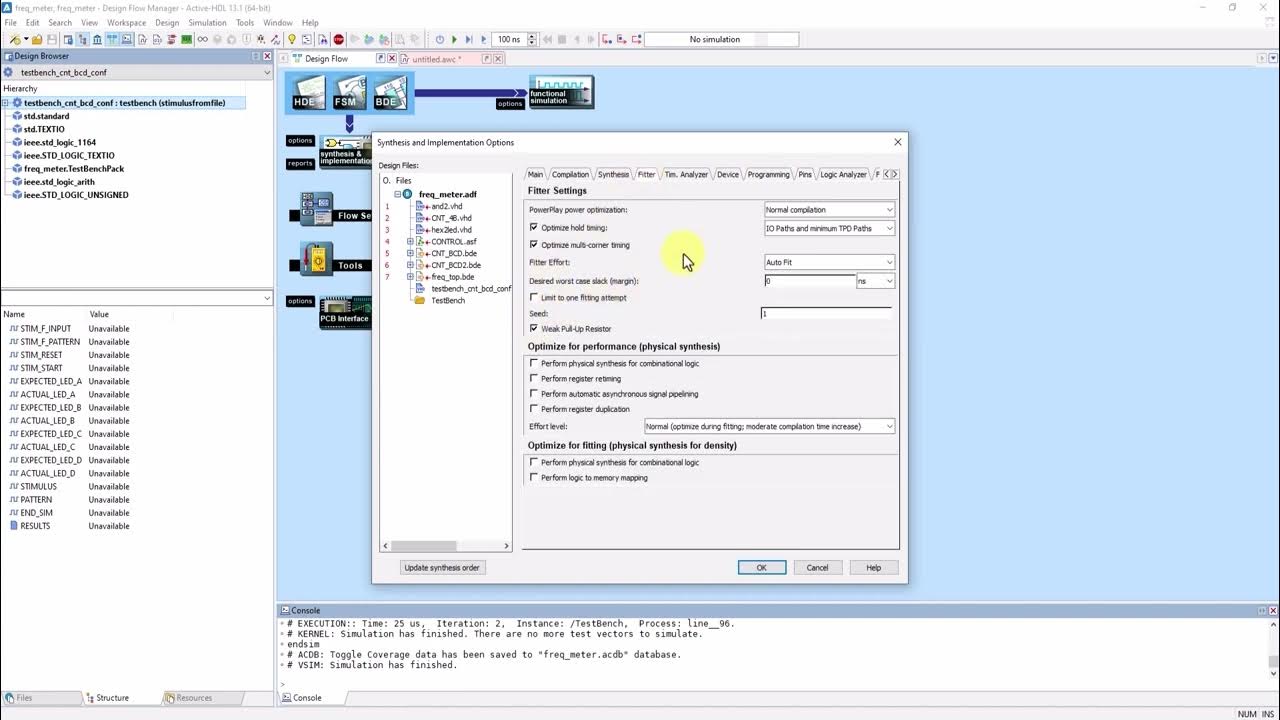Screen dimensions: 1280x720
Task: Expand the freq_top.bde tree node
Action: click(x=410, y=277)
